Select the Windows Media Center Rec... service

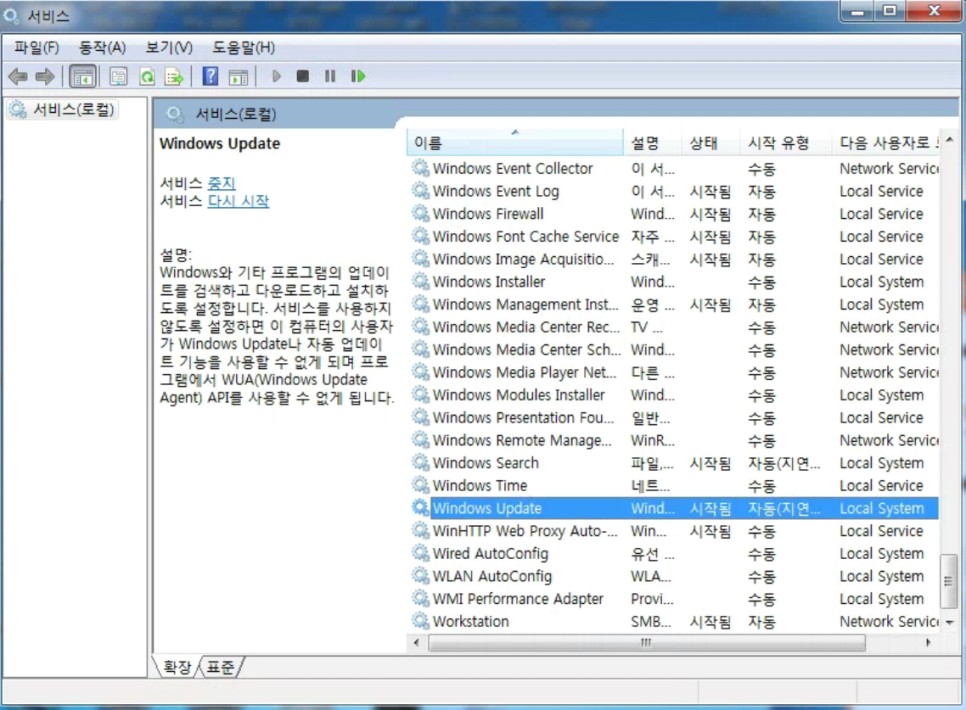(x=526, y=327)
